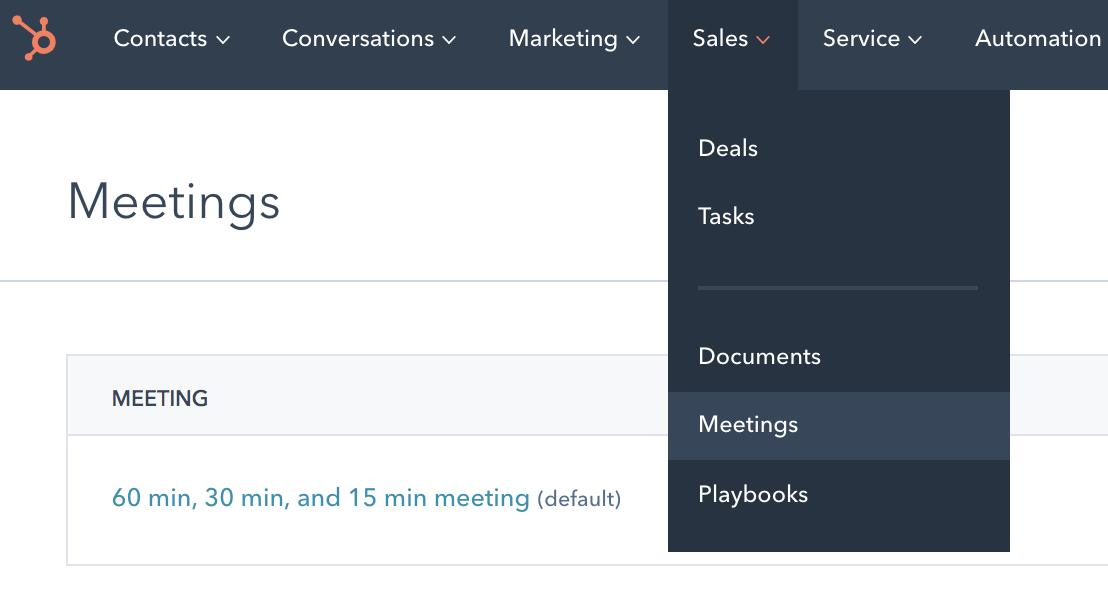The height and width of the screenshot is (610, 1108).
Task: Expand the Contacts dropdown chevron
Action: coord(224,40)
